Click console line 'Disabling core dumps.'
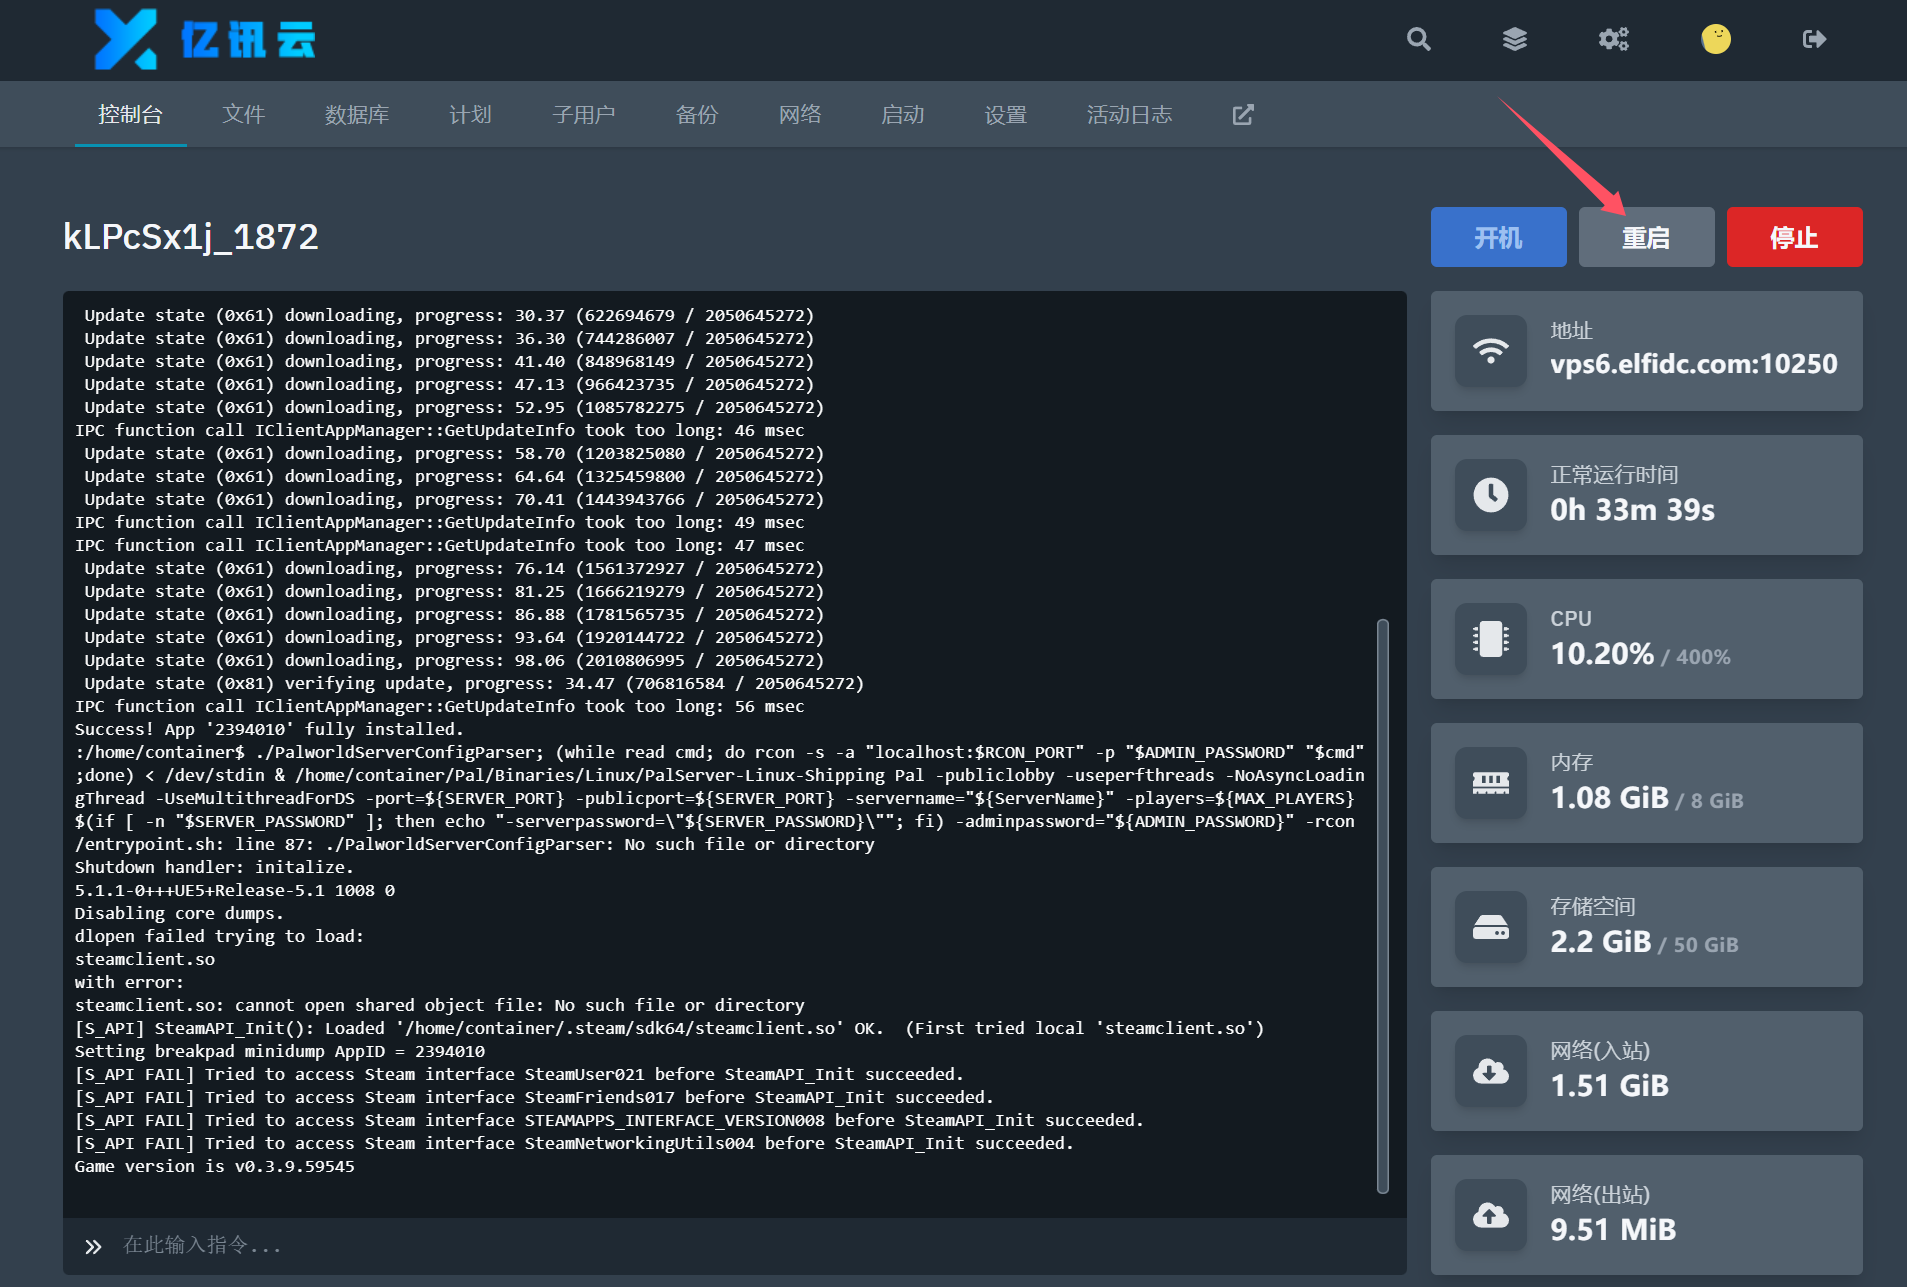 pos(179,913)
